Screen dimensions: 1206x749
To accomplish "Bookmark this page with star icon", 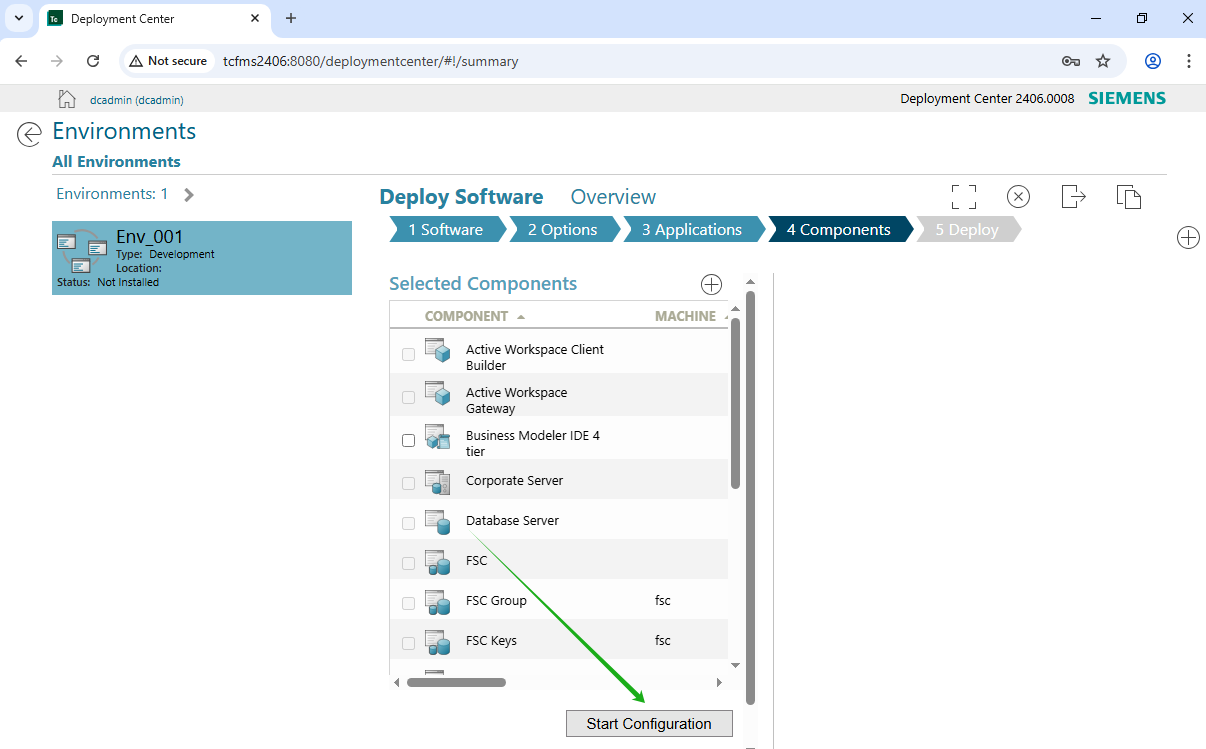I will [x=1103, y=61].
